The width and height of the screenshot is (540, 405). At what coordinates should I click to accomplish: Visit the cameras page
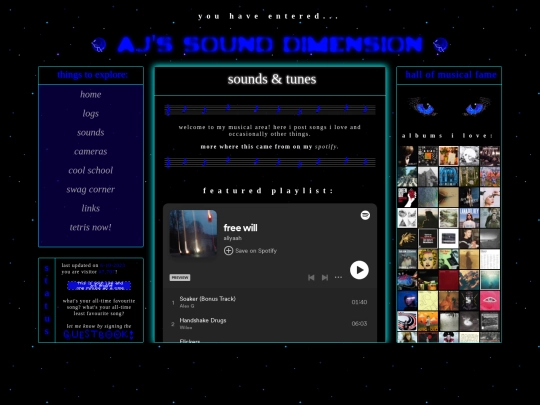(91, 151)
